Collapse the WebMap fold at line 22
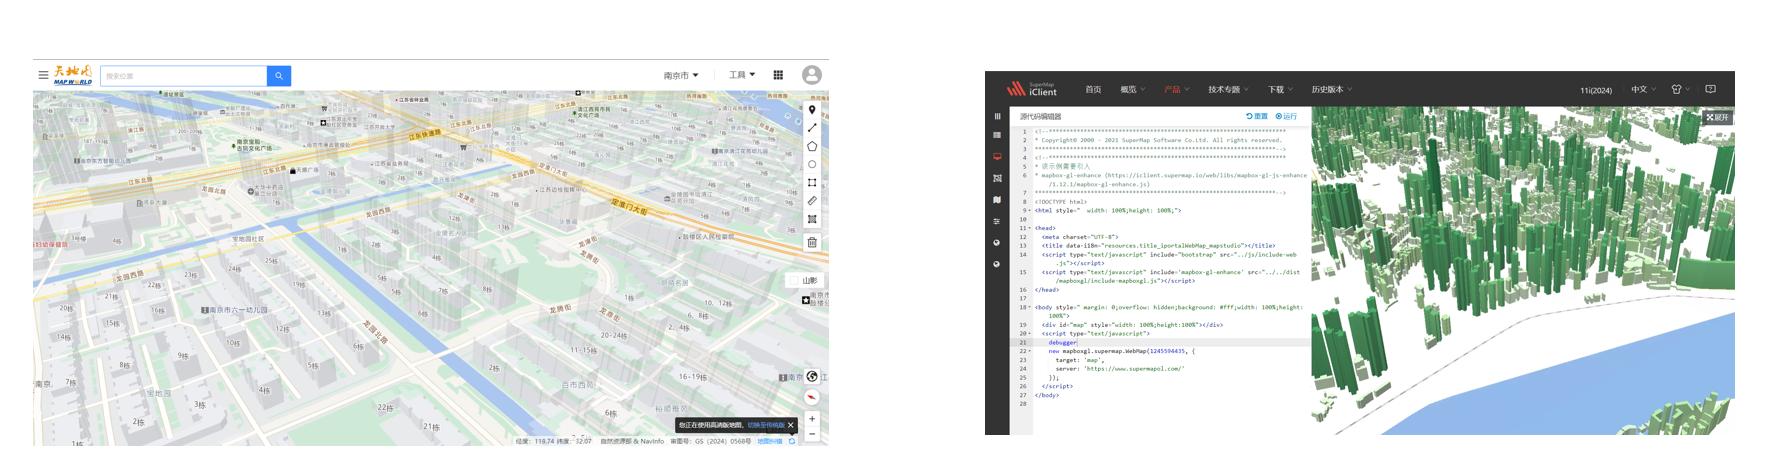1781x474 pixels. click(1030, 351)
